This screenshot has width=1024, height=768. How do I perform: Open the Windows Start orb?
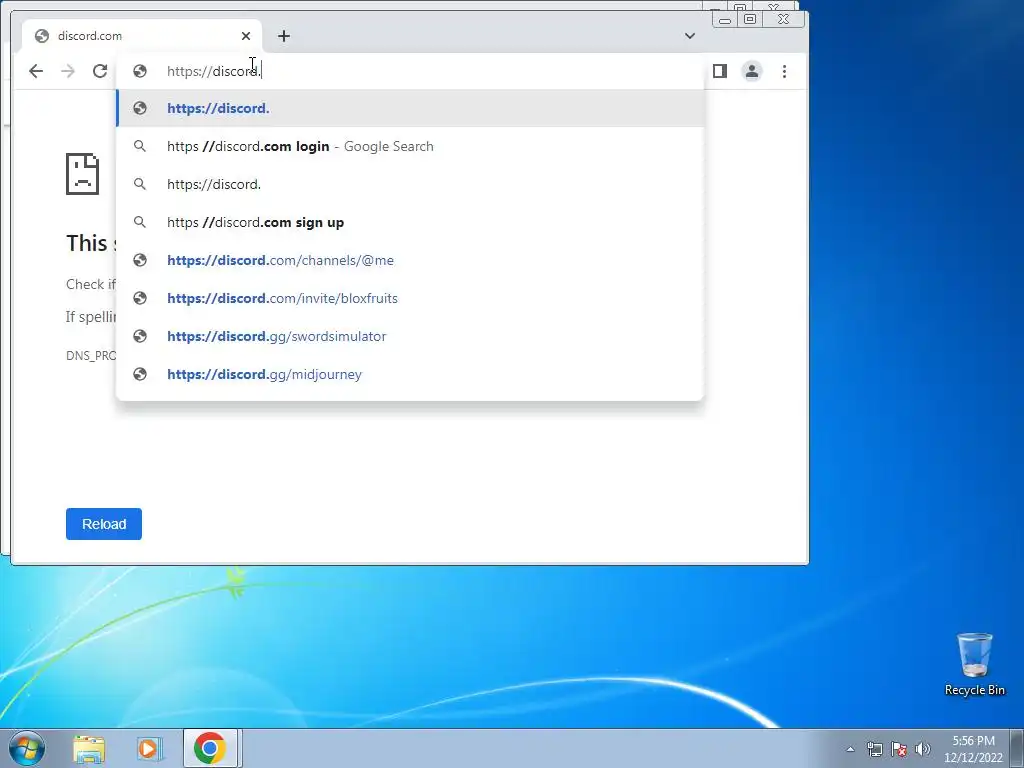27,748
